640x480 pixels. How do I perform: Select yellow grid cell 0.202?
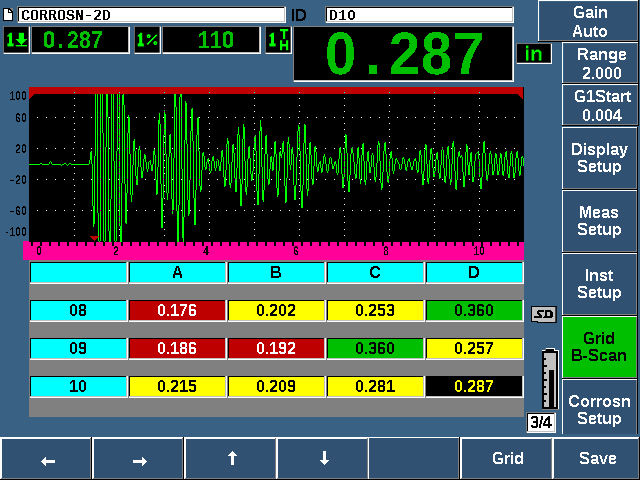[x=276, y=311]
